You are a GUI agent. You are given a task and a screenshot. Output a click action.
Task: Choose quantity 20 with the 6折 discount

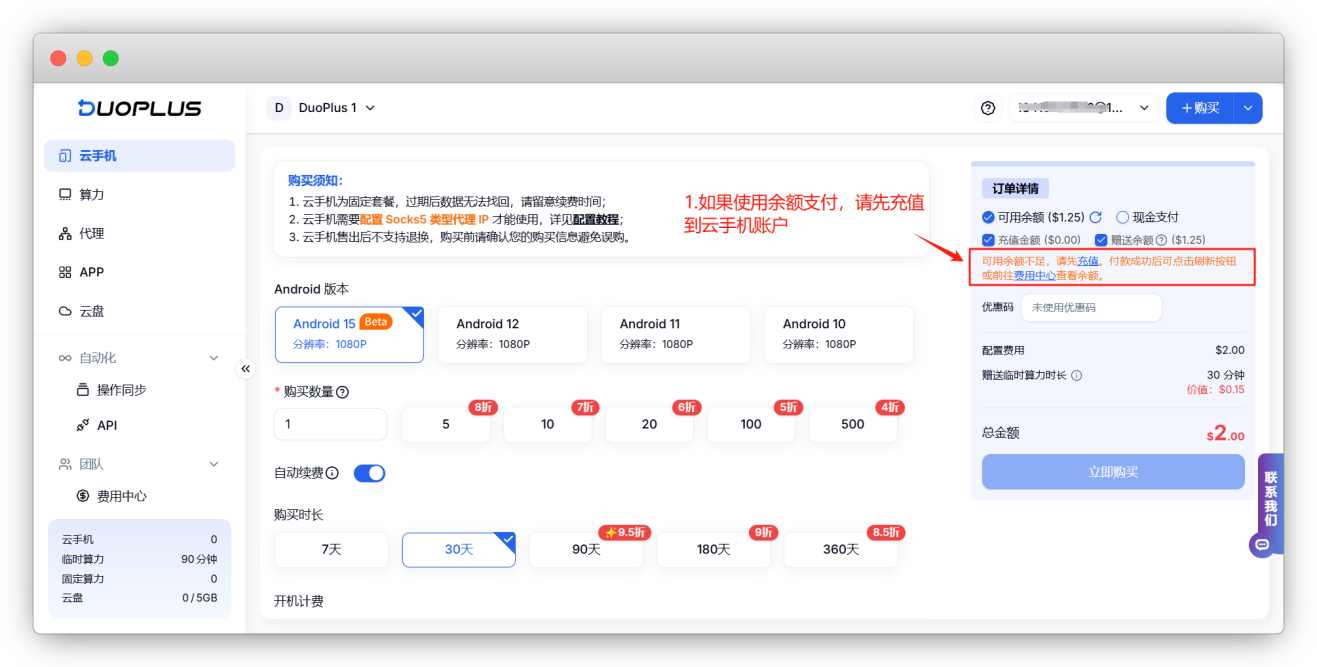pos(650,424)
